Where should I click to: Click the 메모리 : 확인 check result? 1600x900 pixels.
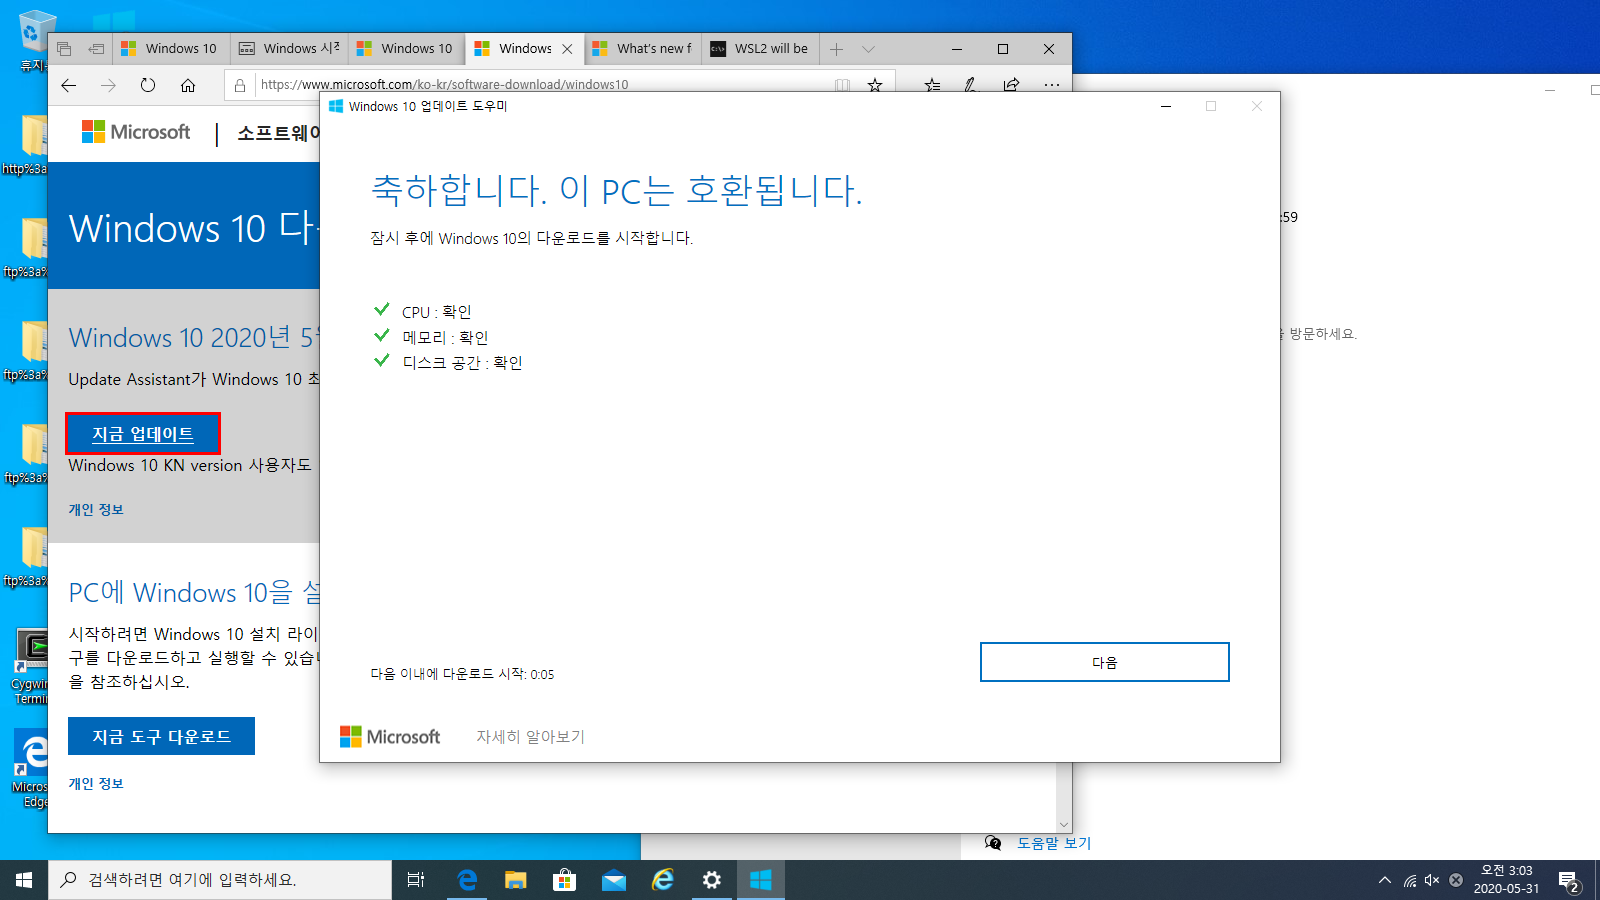click(x=445, y=338)
